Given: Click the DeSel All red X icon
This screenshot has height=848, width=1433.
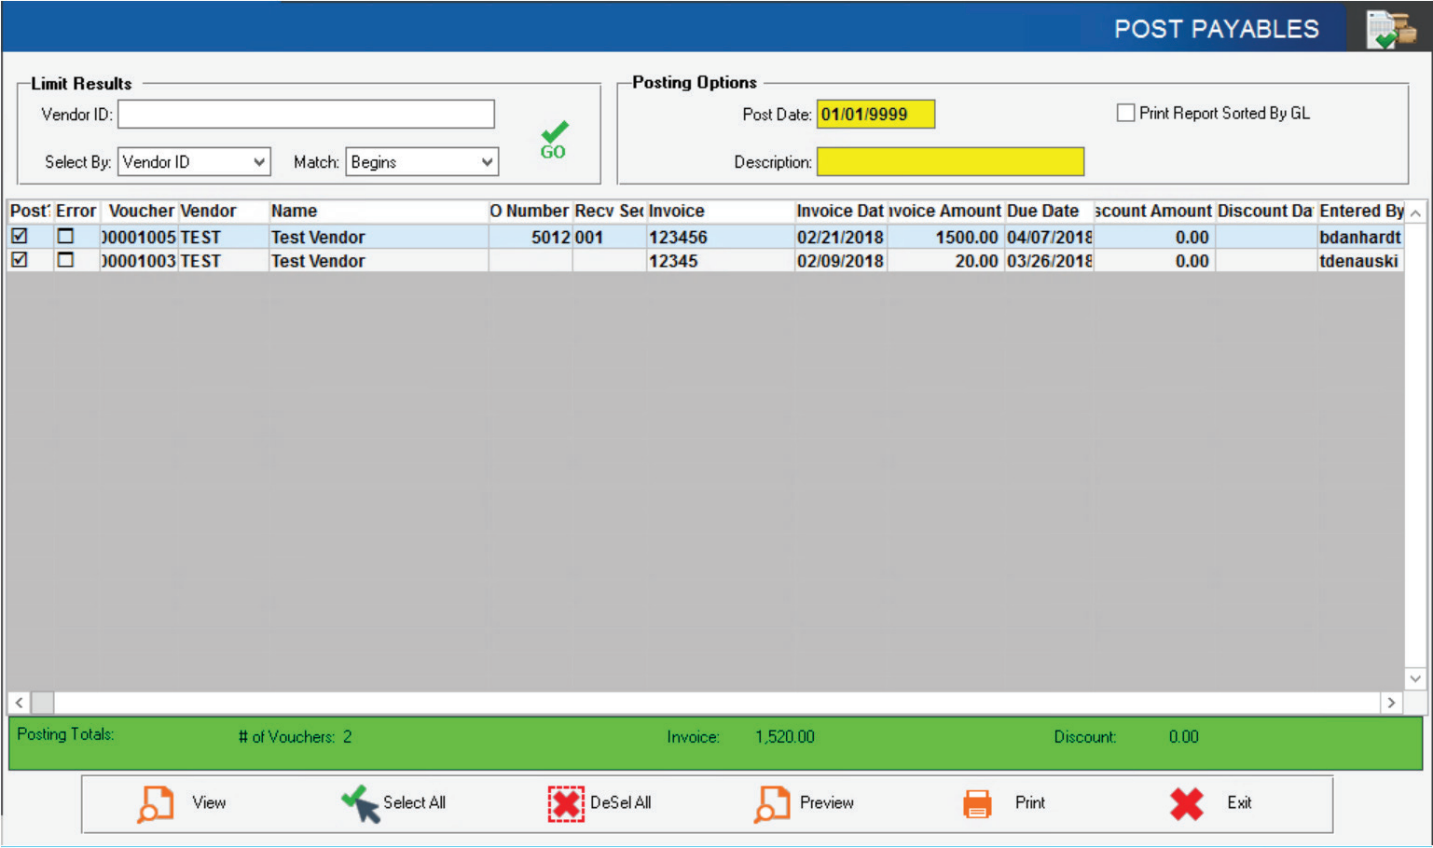Looking at the screenshot, I should (565, 803).
